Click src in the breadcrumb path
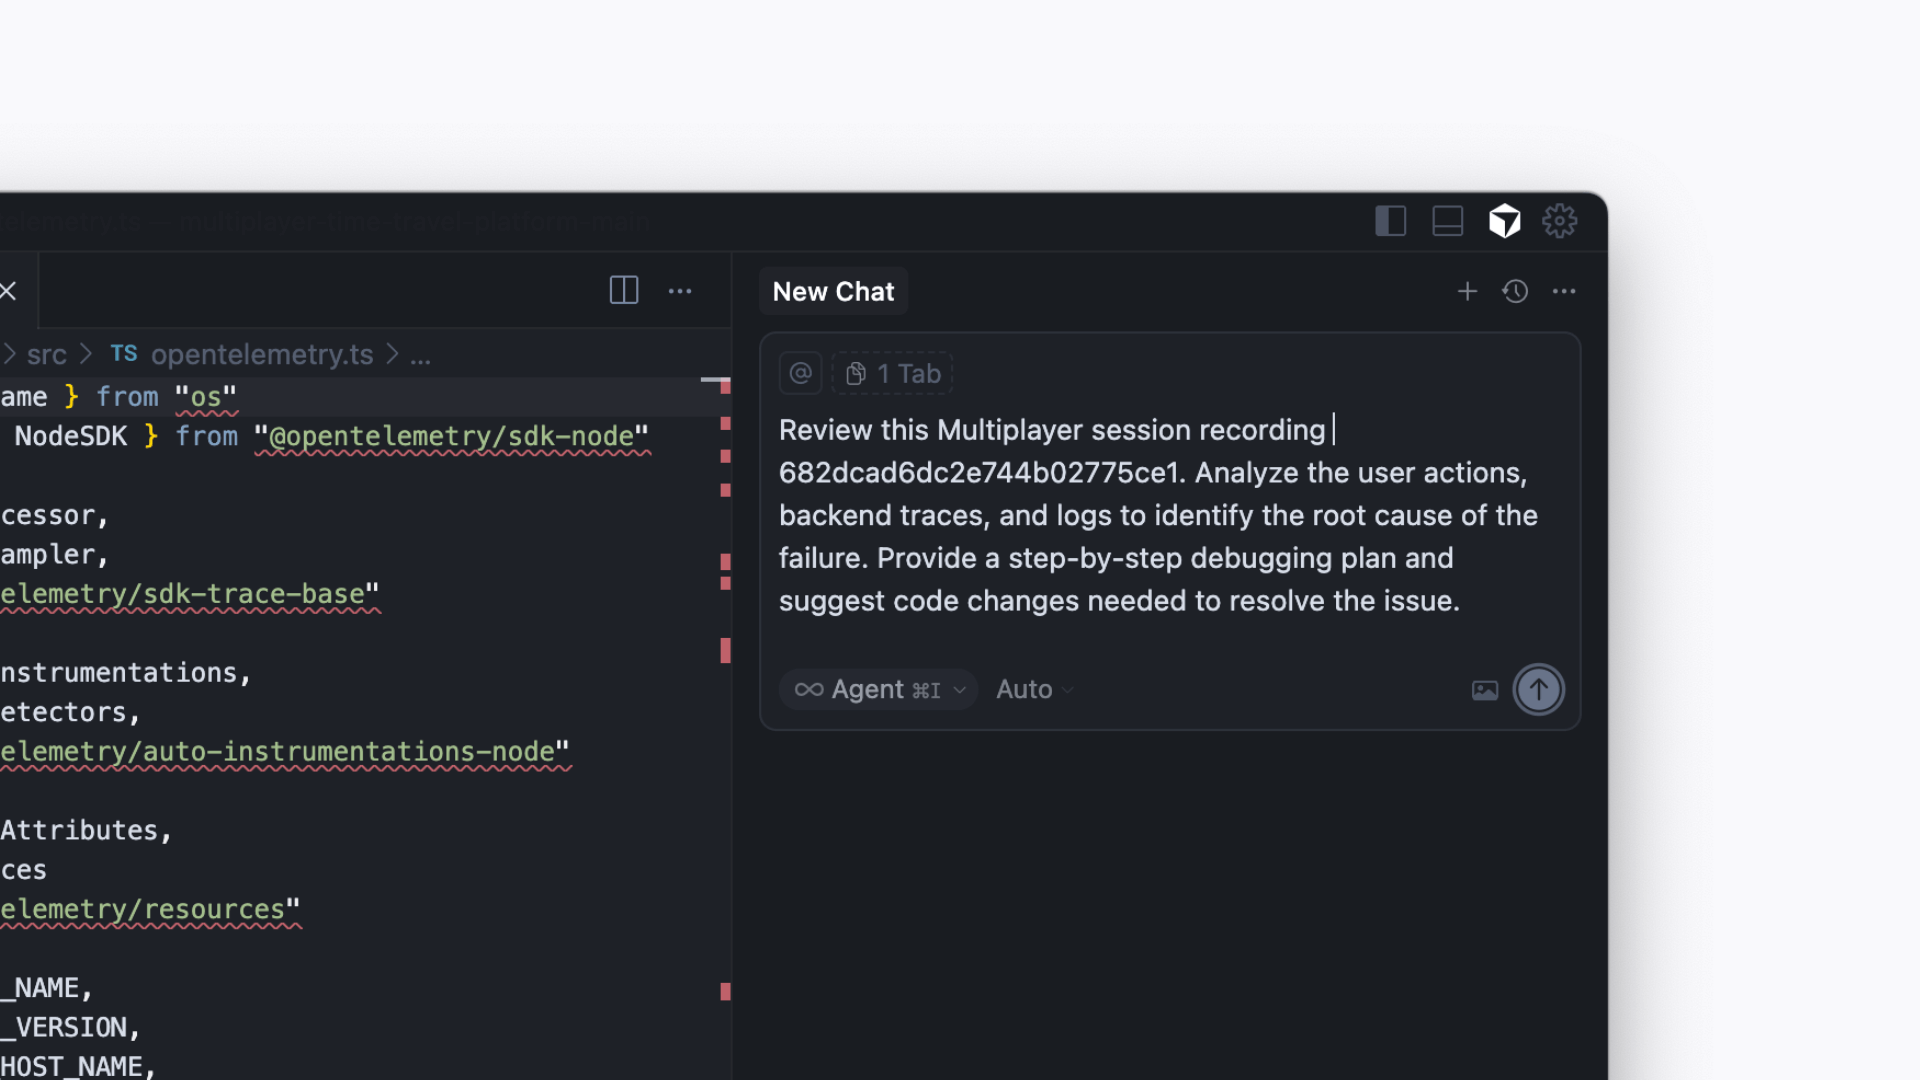The height and width of the screenshot is (1080, 1920). [x=46, y=354]
